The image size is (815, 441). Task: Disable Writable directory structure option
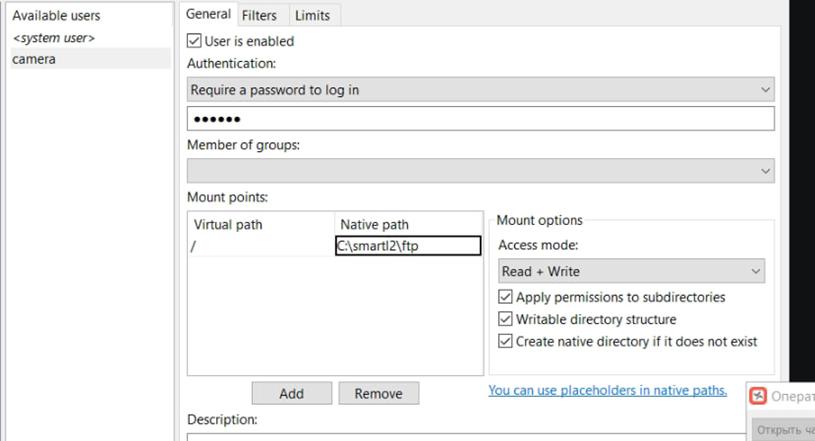pos(505,319)
